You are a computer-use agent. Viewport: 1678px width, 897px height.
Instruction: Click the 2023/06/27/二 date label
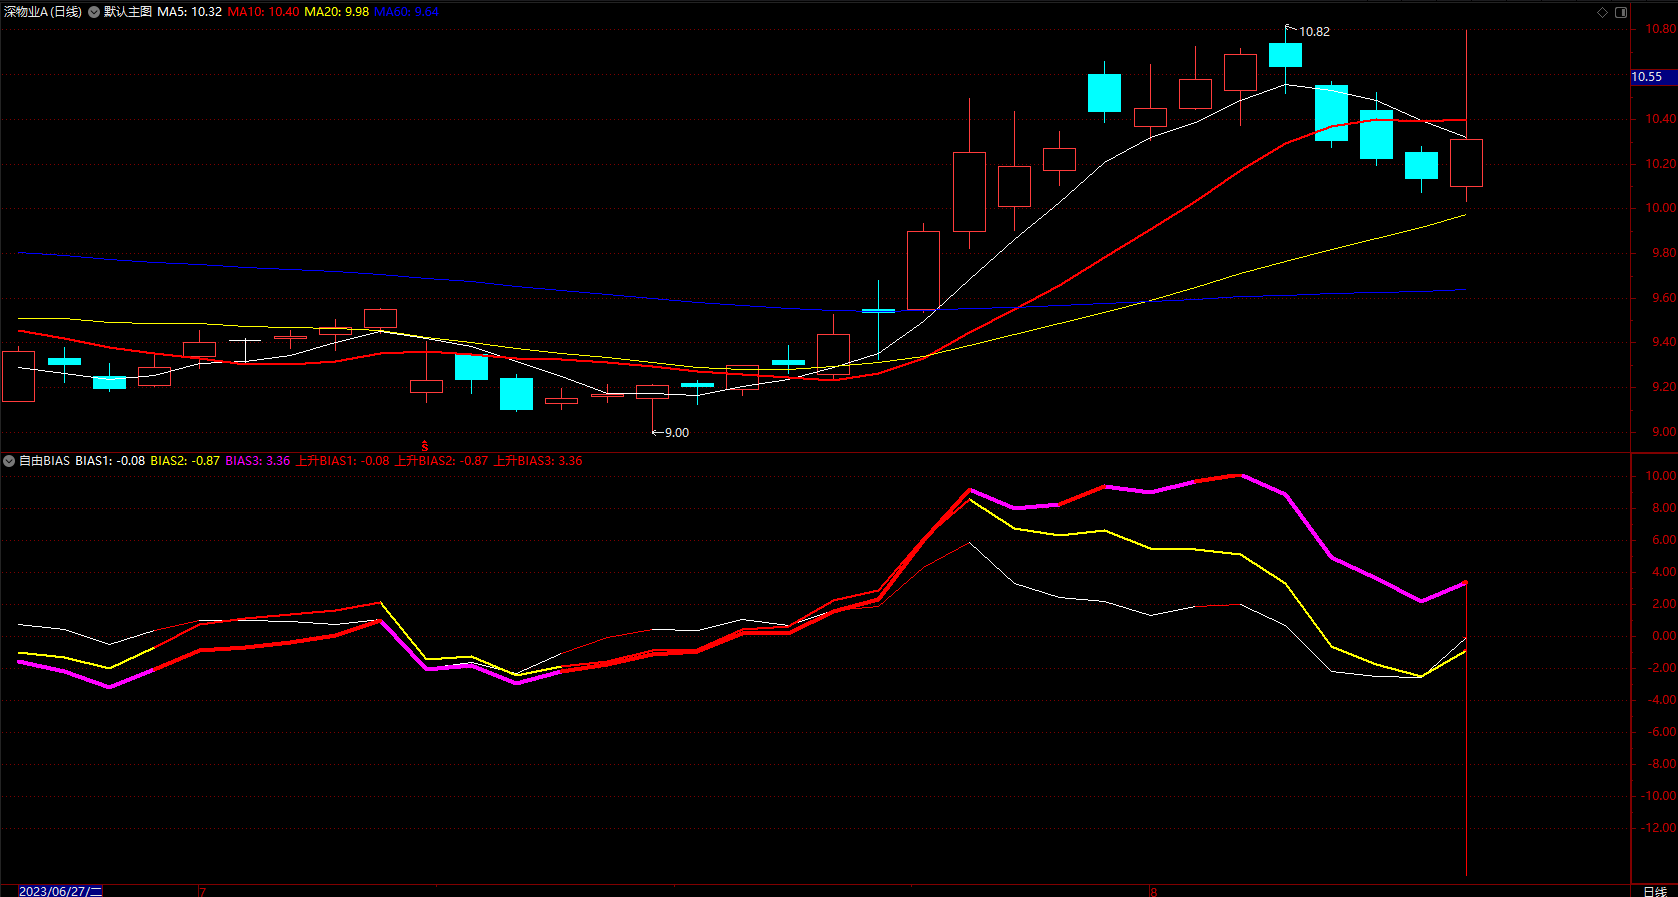coord(60,891)
